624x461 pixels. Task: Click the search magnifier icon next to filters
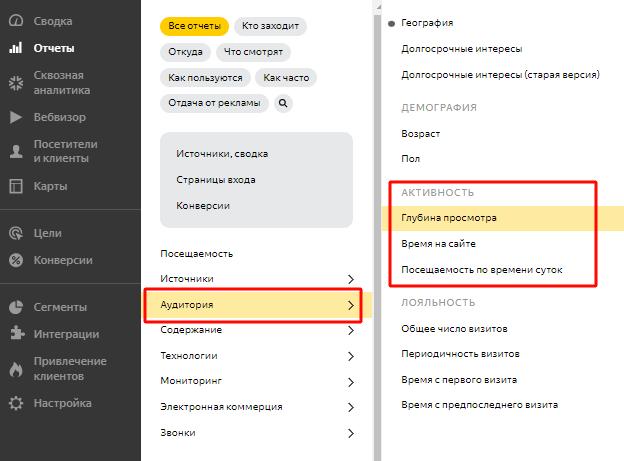(x=283, y=102)
